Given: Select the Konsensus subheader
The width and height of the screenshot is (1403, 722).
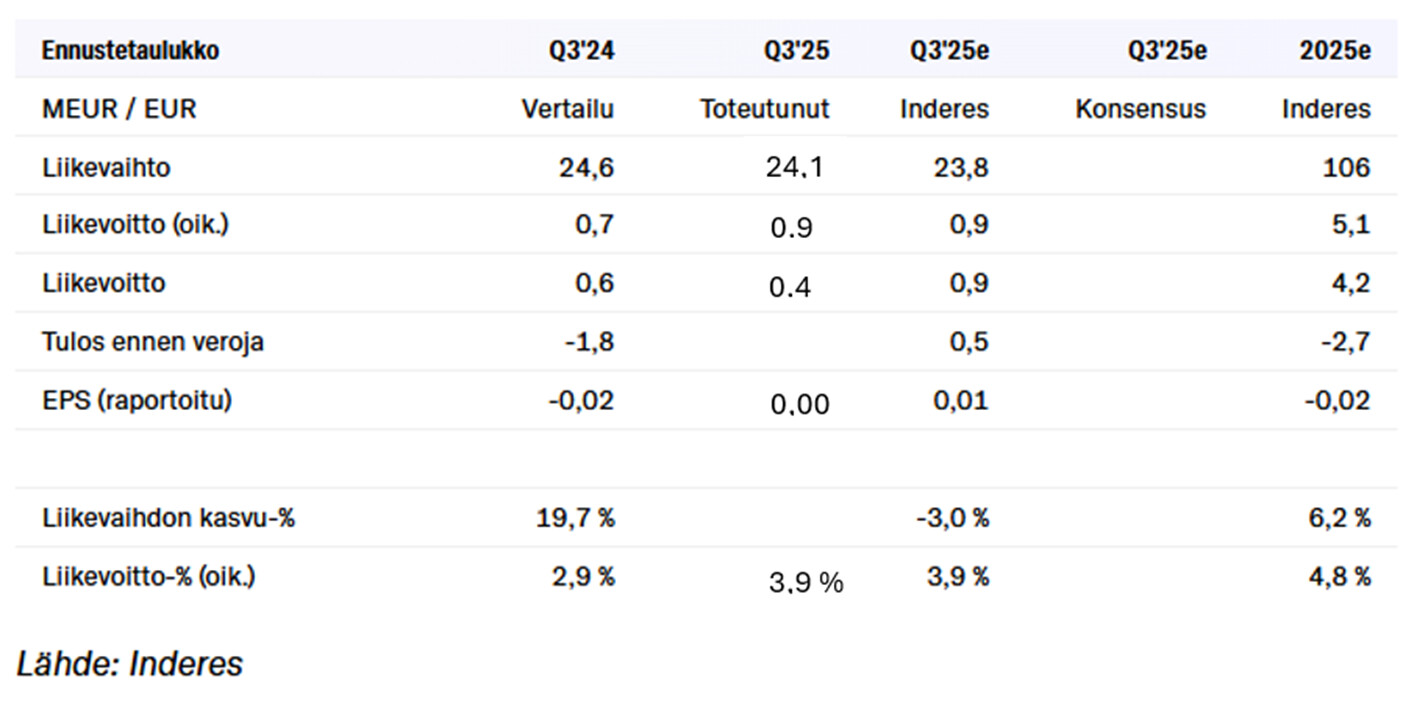Looking at the screenshot, I should point(1140,109).
